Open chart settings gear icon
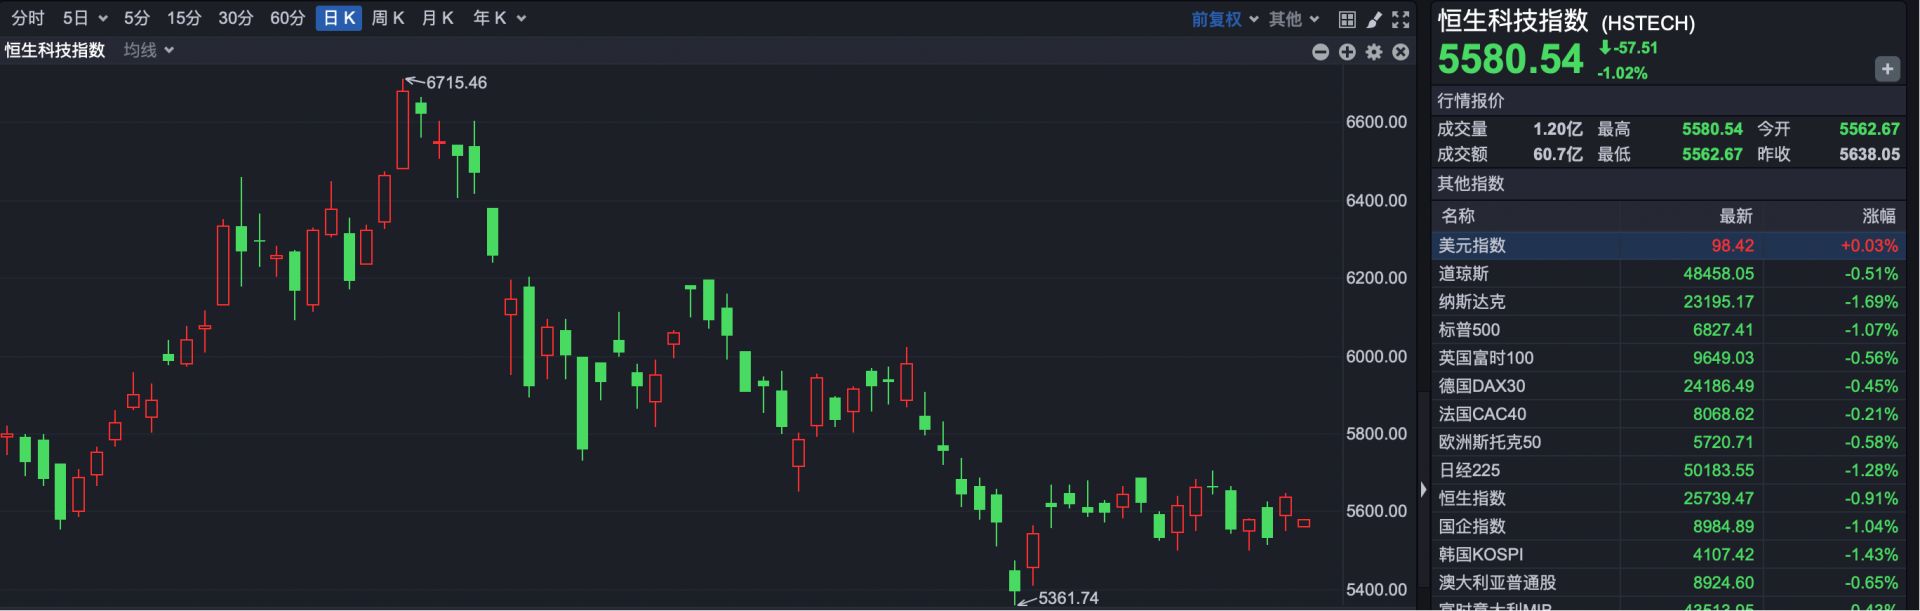Image resolution: width=1920 pixels, height=611 pixels. tap(1374, 52)
